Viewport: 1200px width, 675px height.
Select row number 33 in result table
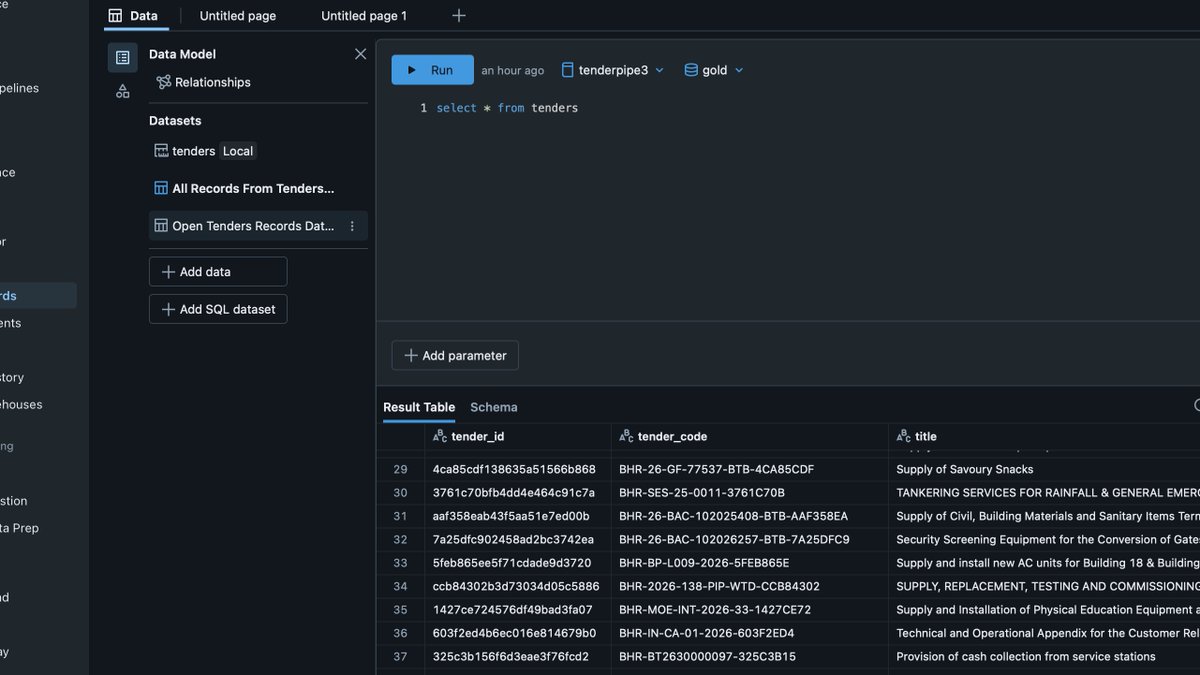[x=401, y=563]
